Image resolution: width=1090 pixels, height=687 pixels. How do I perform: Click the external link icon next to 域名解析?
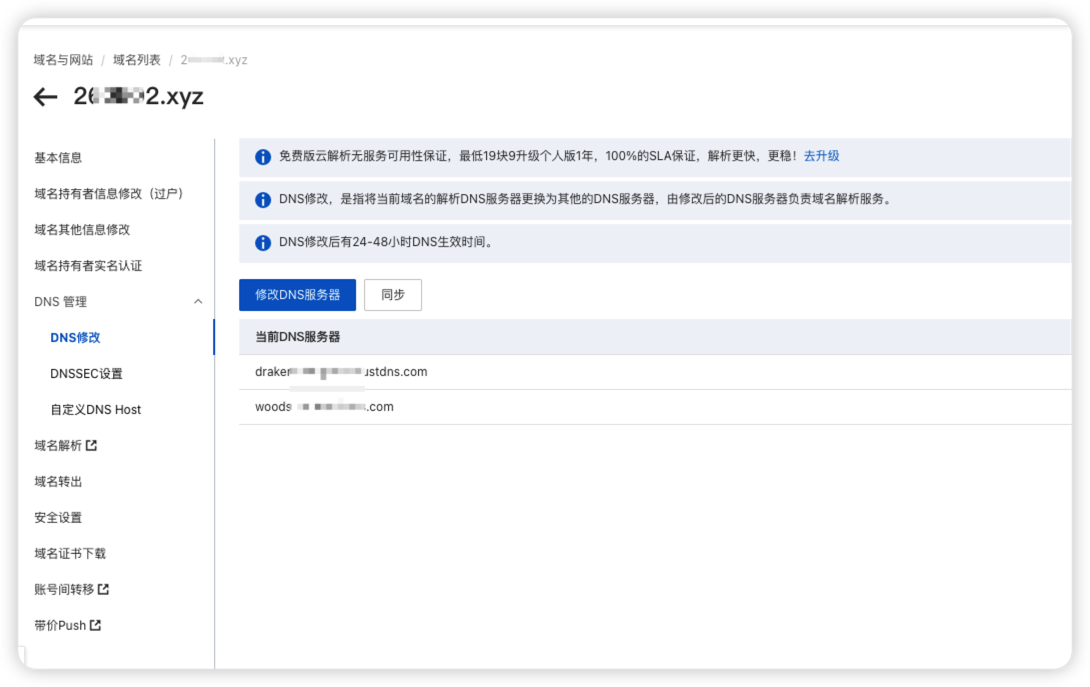[x=91, y=445]
